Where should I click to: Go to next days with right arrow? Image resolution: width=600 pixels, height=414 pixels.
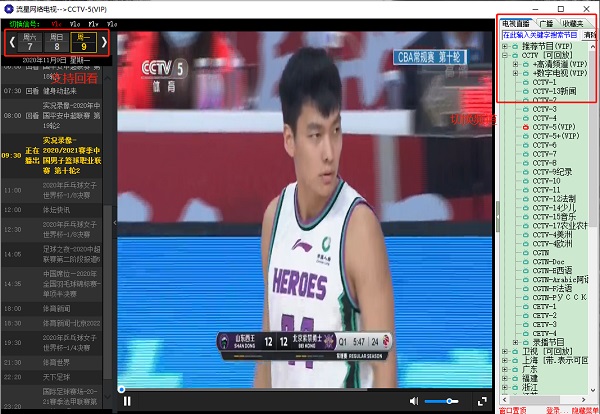103,43
